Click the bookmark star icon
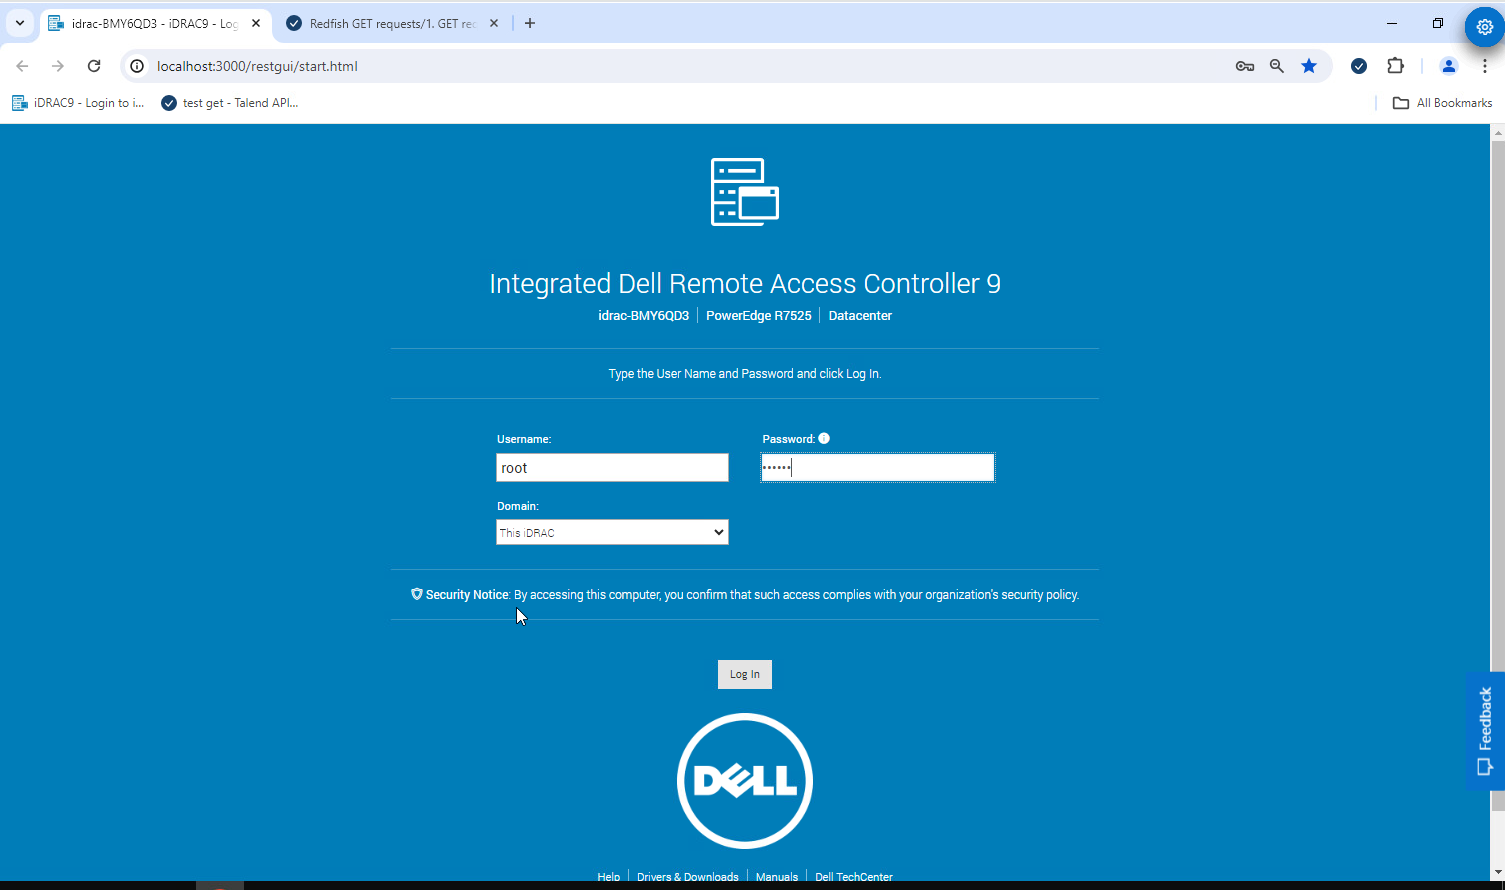The height and width of the screenshot is (890, 1505). (x=1309, y=66)
